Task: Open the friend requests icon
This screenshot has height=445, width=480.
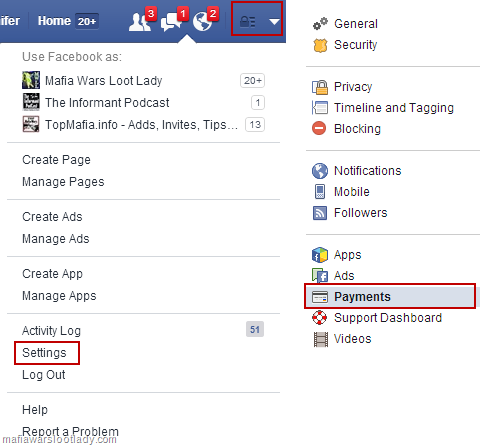Action: point(142,21)
